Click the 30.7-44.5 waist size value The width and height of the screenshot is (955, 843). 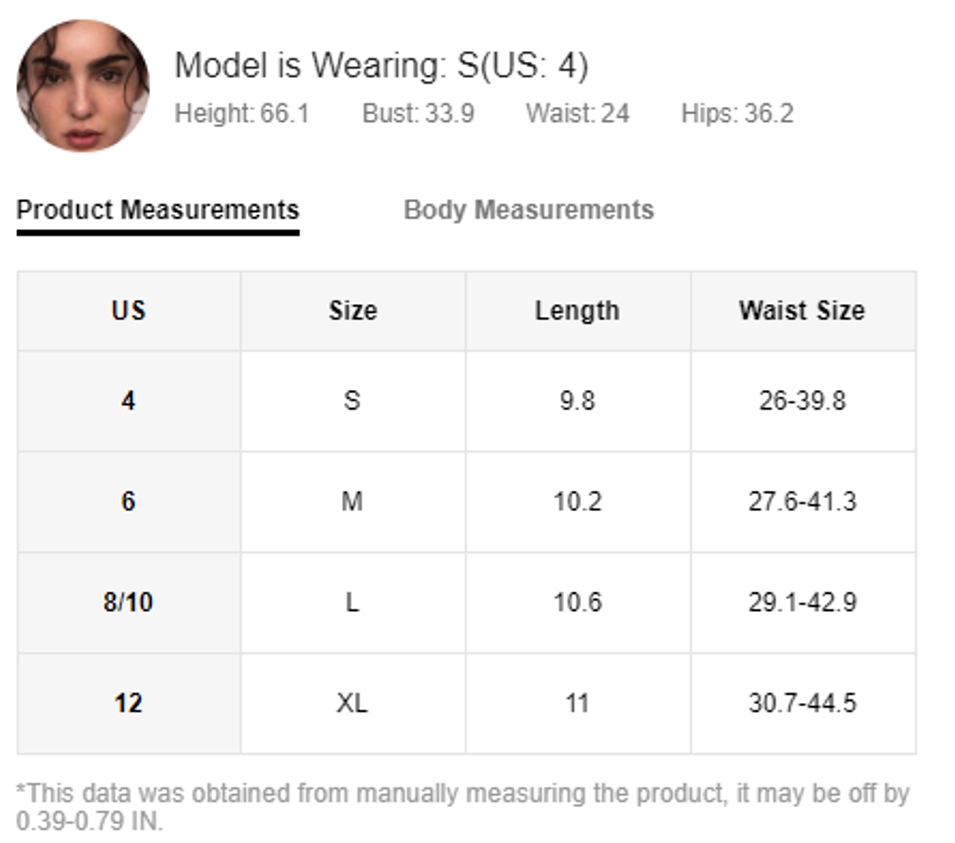coord(803,704)
